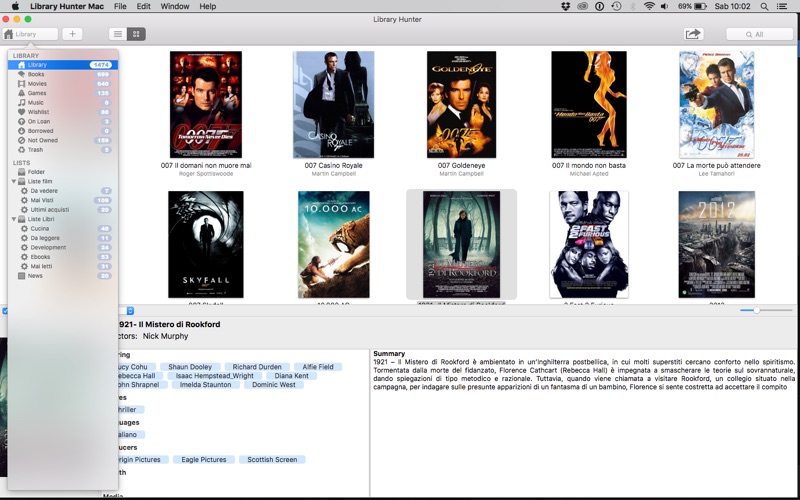The image size is (800, 500).
Task: Collapse the Liste Libri group
Action: tap(14, 219)
